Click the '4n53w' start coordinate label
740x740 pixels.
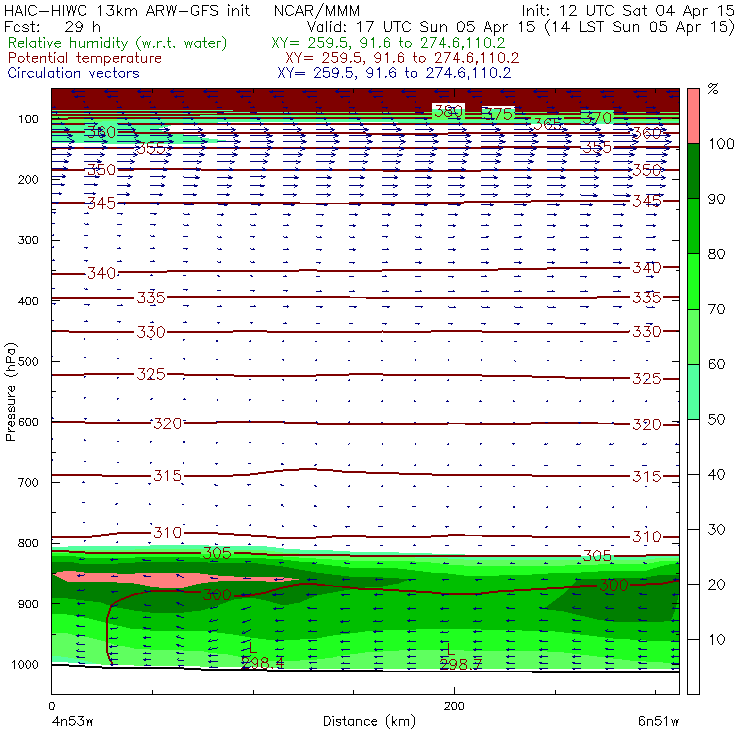72,721
